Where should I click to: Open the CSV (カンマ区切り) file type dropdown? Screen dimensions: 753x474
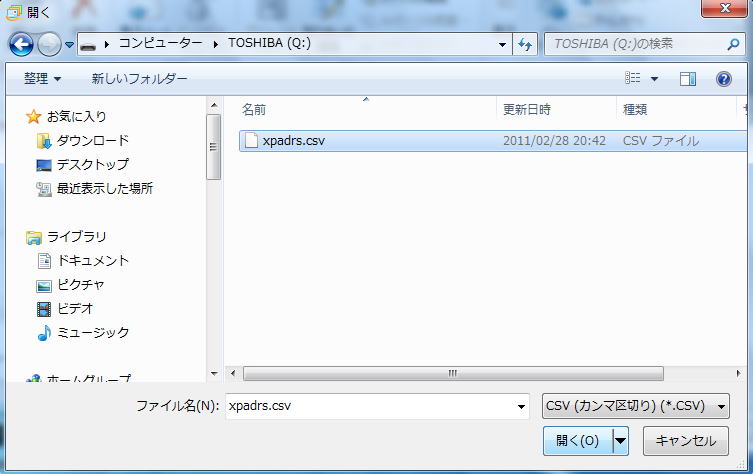click(635, 406)
